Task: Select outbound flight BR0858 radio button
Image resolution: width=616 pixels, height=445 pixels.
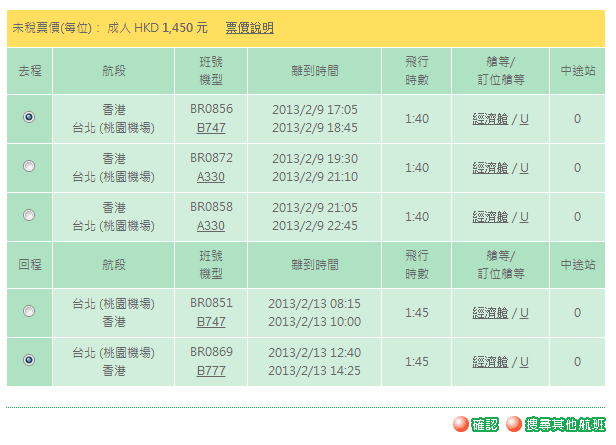Action: point(29,215)
